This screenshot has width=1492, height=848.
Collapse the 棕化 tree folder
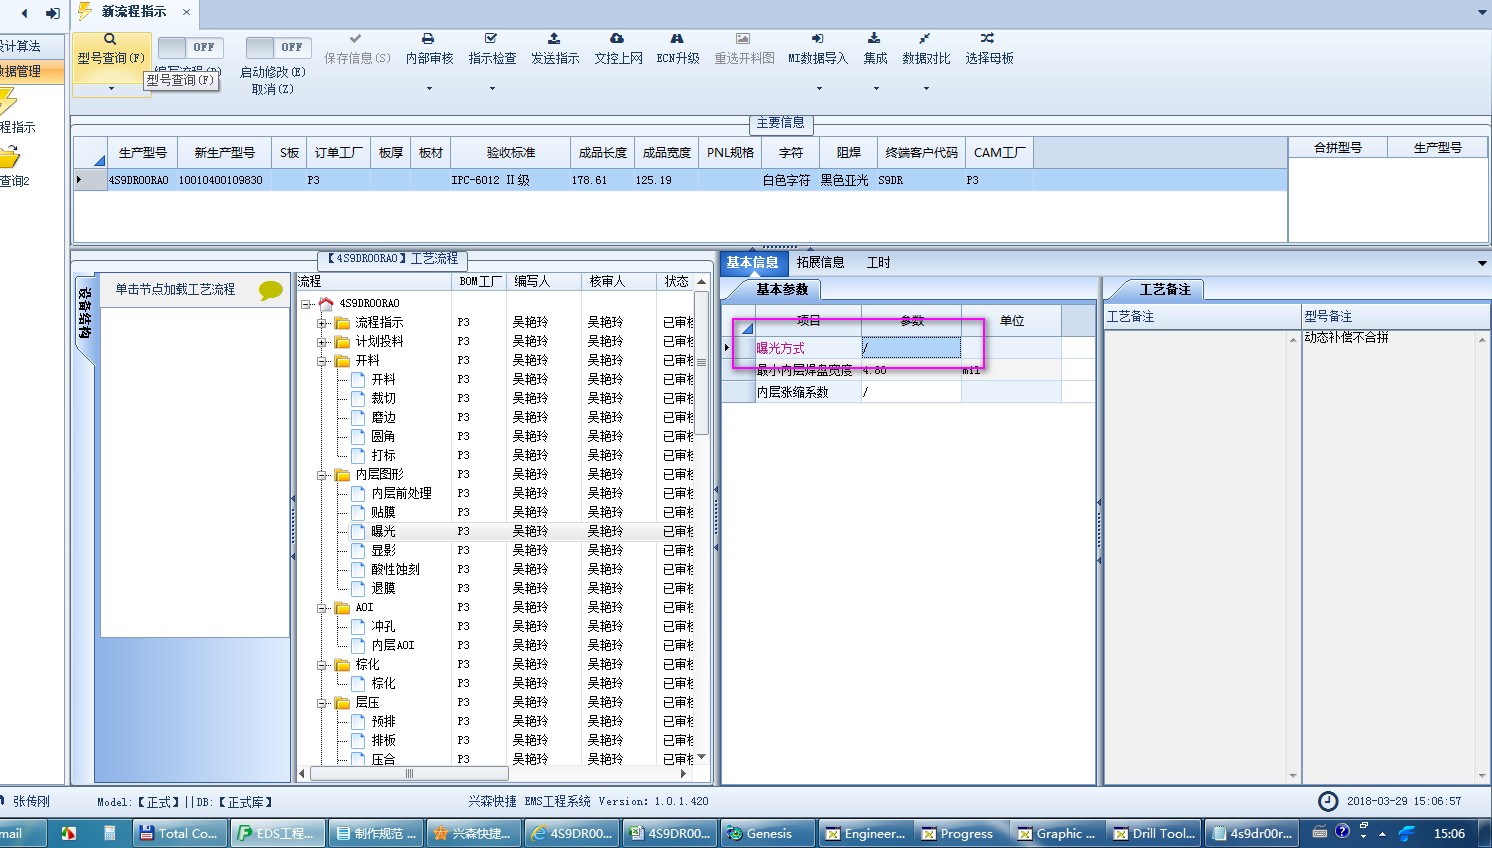click(x=323, y=664)
